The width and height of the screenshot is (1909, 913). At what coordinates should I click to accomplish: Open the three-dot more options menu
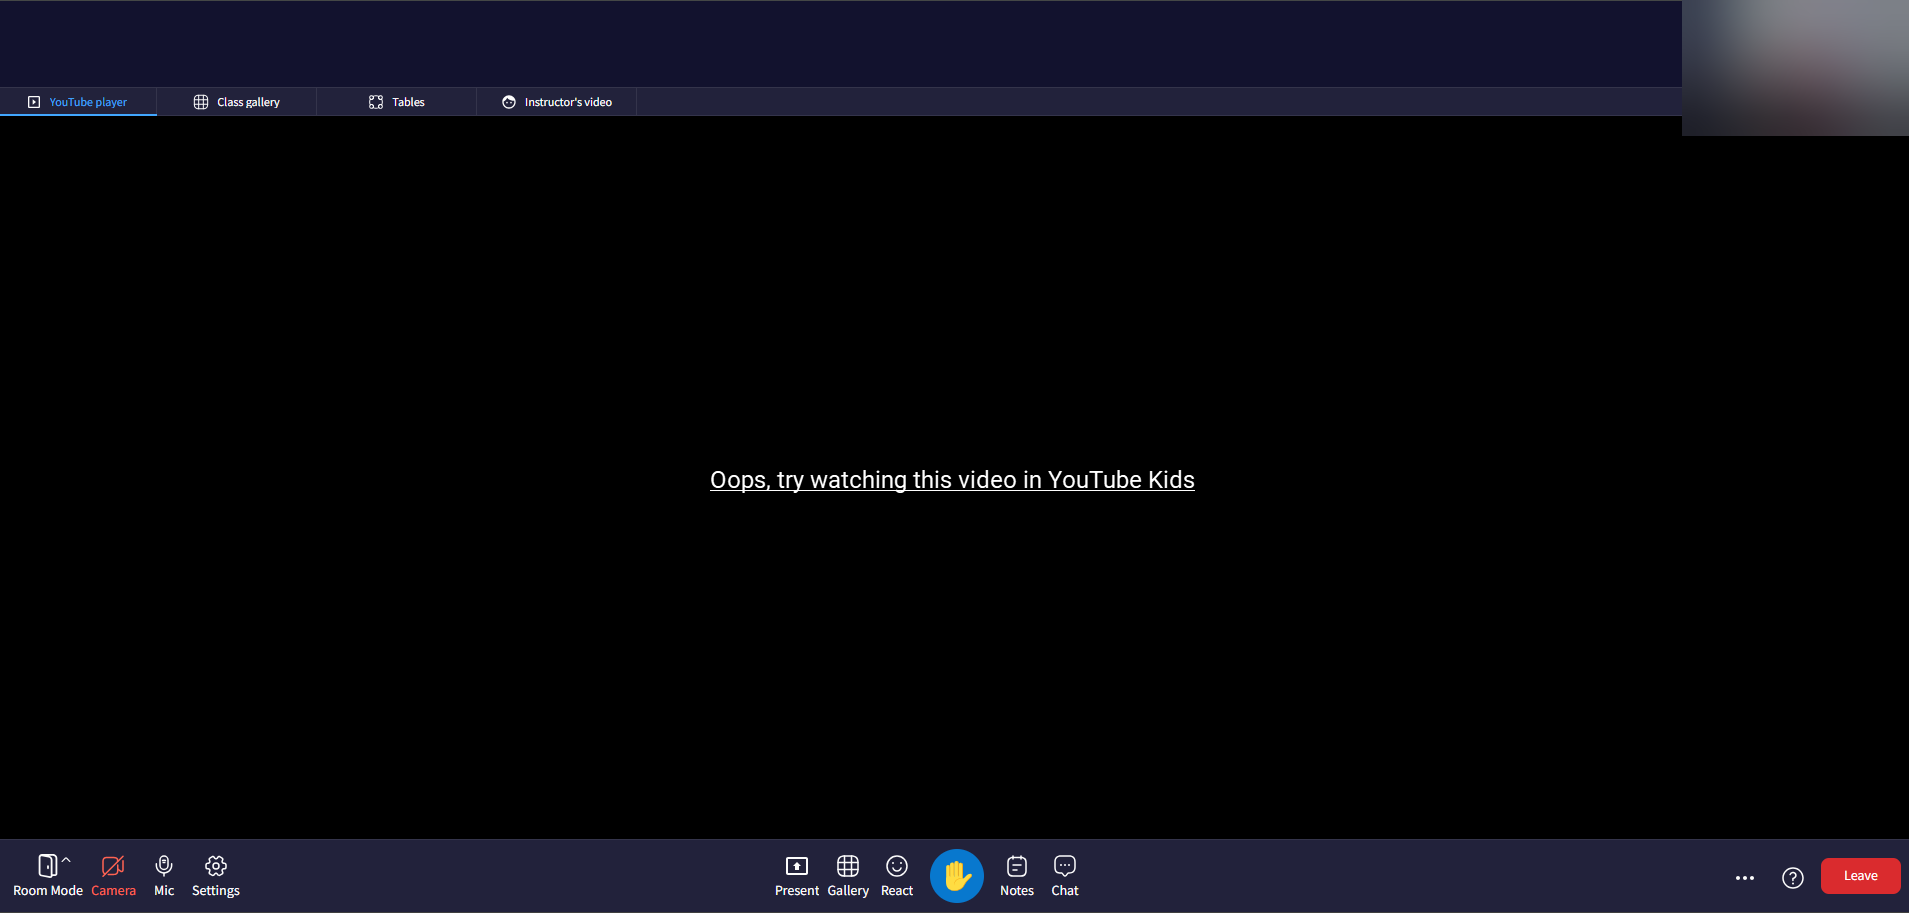pos(1745,878)
